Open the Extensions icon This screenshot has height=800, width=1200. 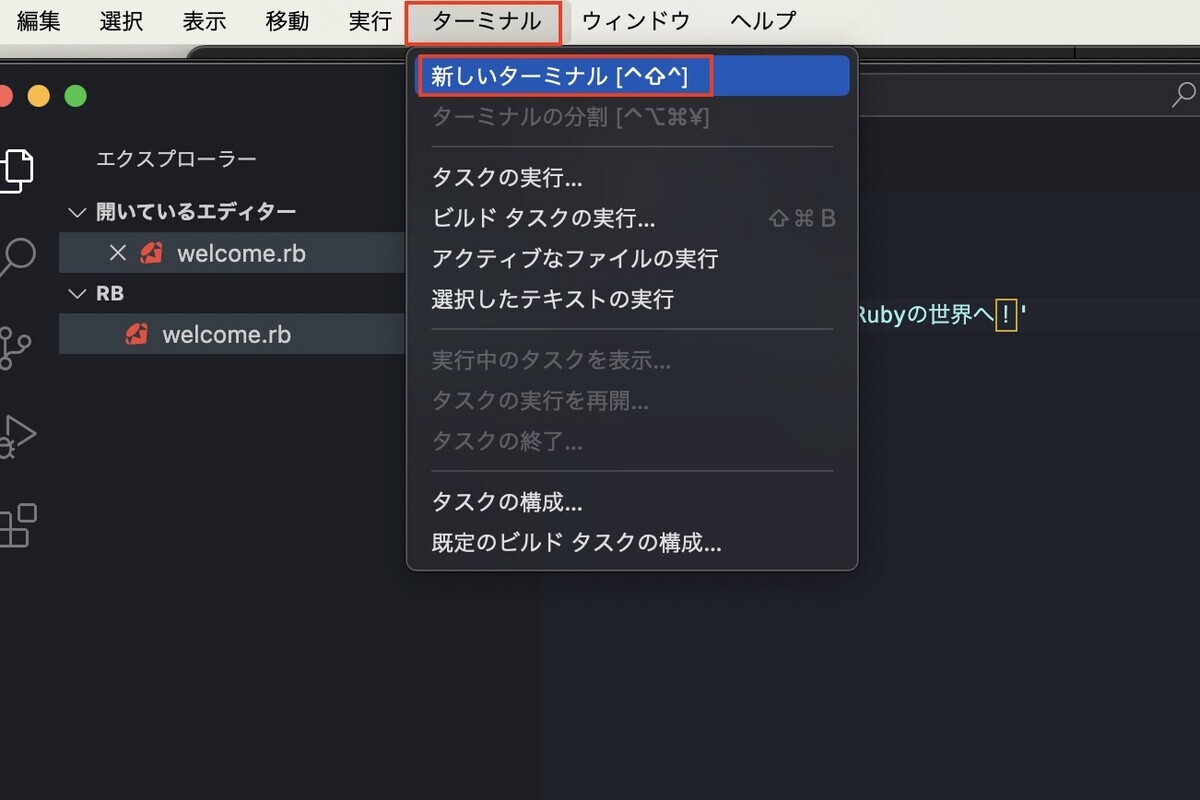click(16, 525)
